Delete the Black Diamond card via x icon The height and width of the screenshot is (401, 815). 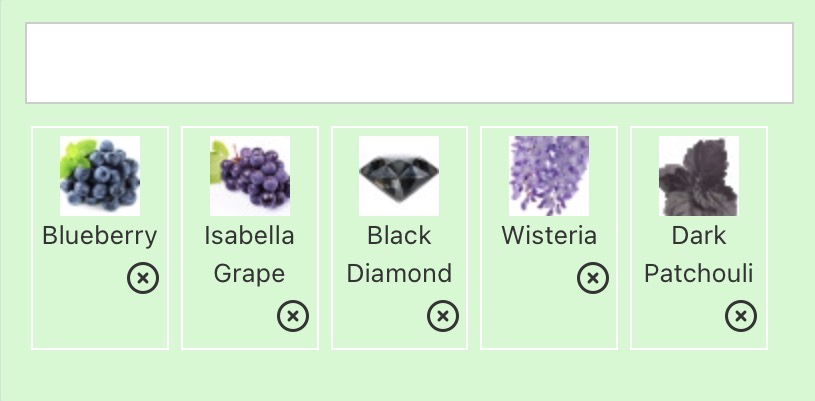tap(443, 316)
